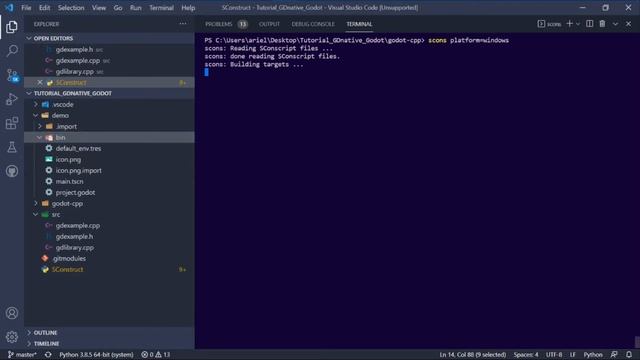Open the new terminal launch profile dropdown
Image resolution: width=640 pixels, height=360 pixels.
578,24
